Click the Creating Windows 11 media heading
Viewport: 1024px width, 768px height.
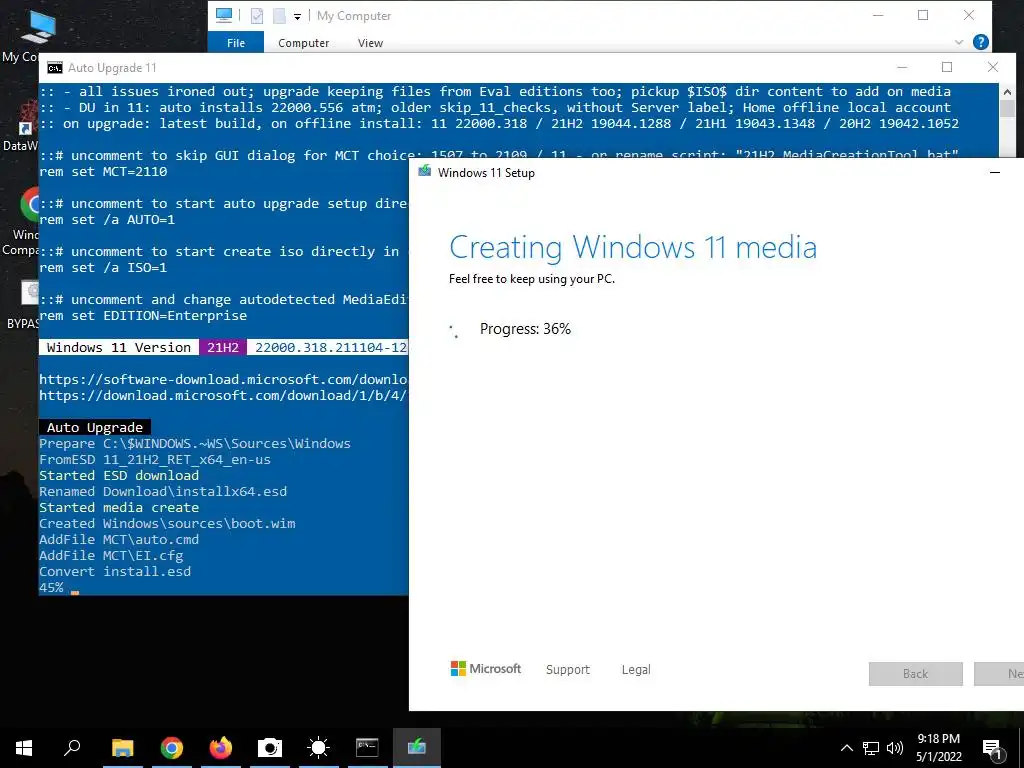pyautogui.click(x=633, y=248)
